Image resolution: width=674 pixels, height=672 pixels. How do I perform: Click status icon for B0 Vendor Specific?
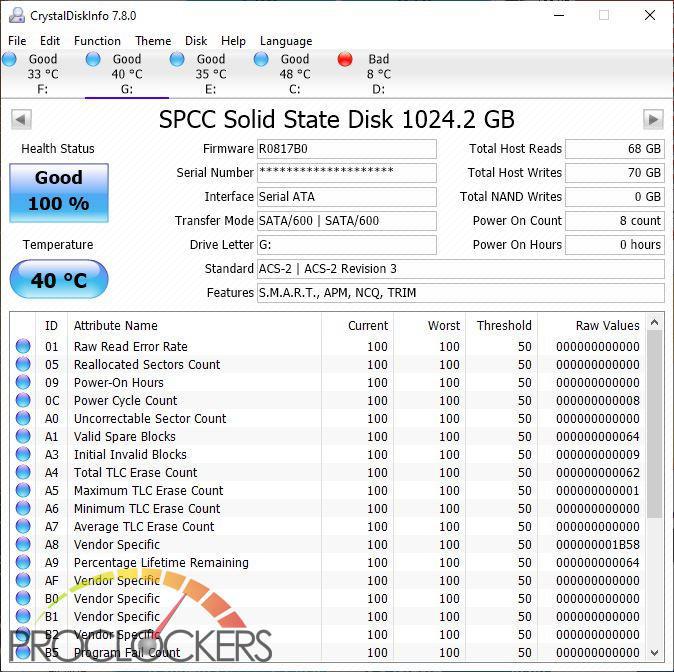pos(23,598)
